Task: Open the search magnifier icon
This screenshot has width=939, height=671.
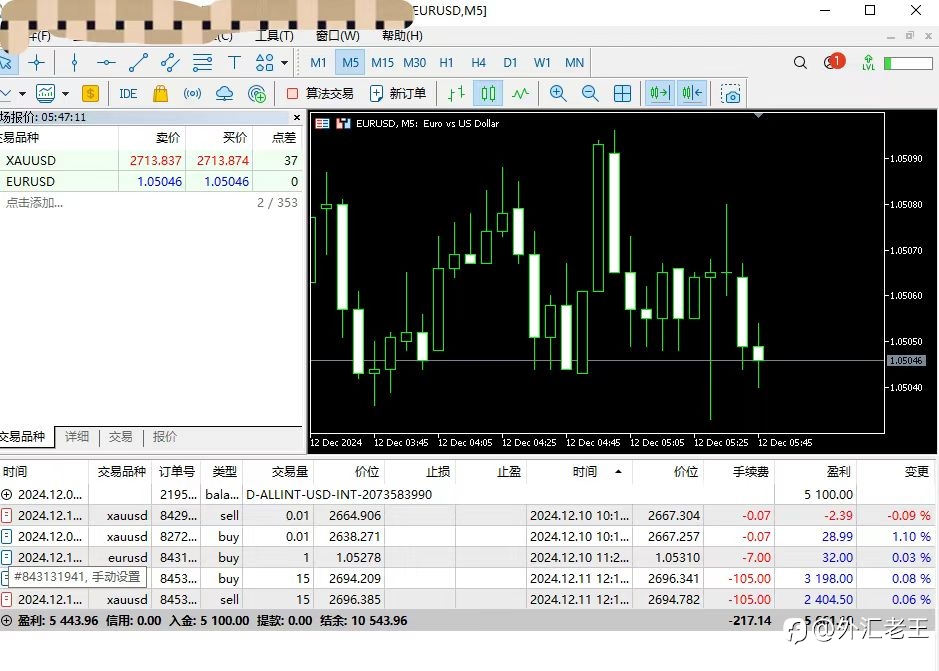Action: (x=800, y=62)
